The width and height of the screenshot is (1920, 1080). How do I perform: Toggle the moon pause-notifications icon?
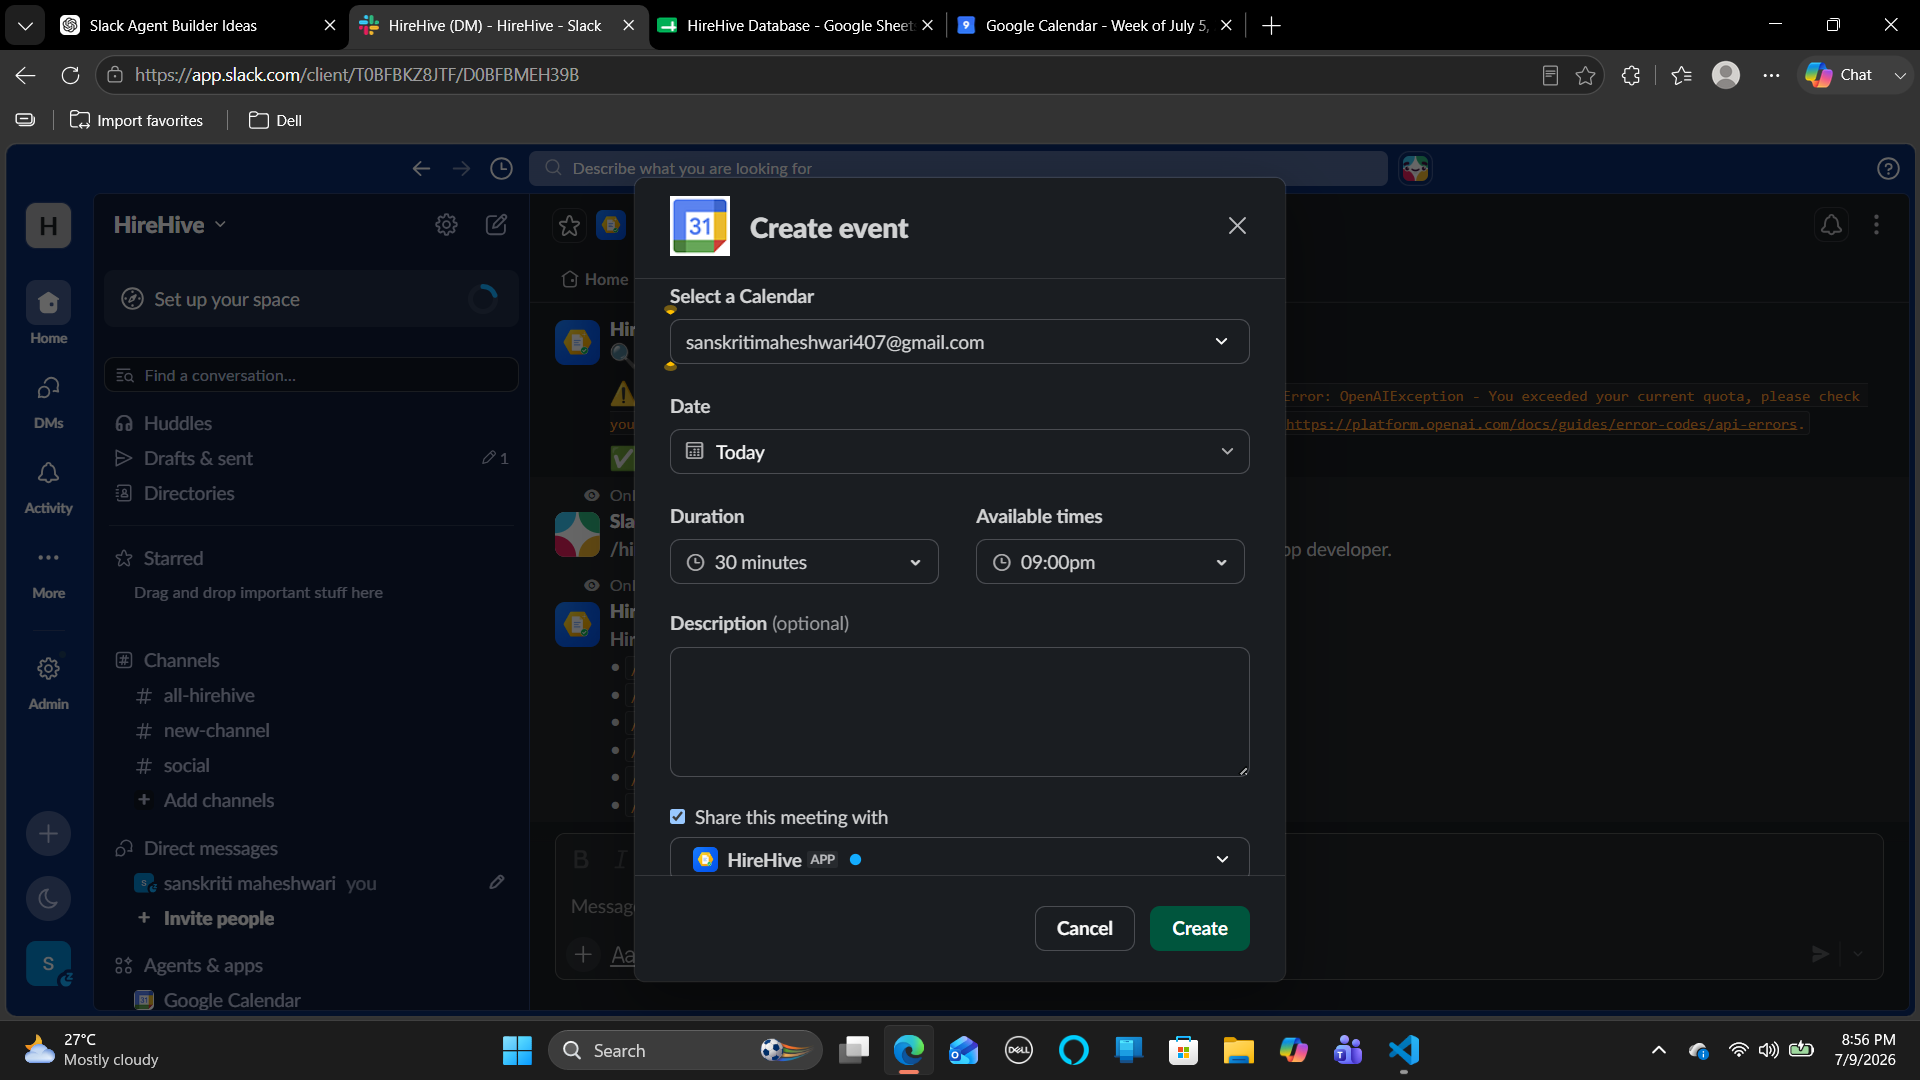pyautogui.click(x=48, y=898)
